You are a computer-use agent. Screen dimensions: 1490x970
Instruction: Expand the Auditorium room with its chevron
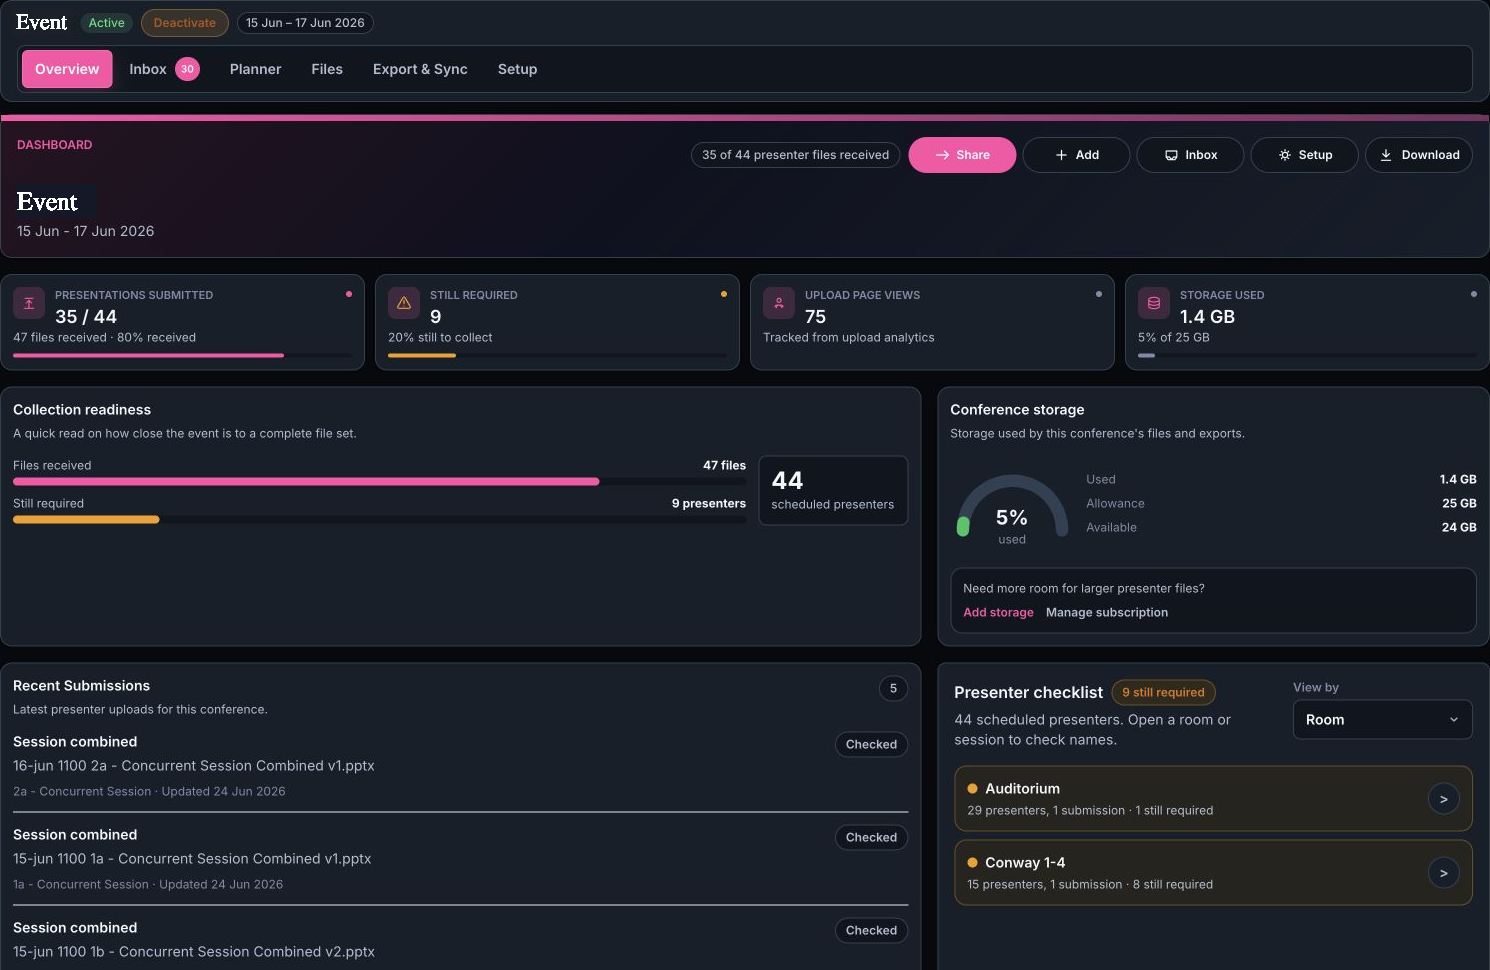[x=1444, y=799]
